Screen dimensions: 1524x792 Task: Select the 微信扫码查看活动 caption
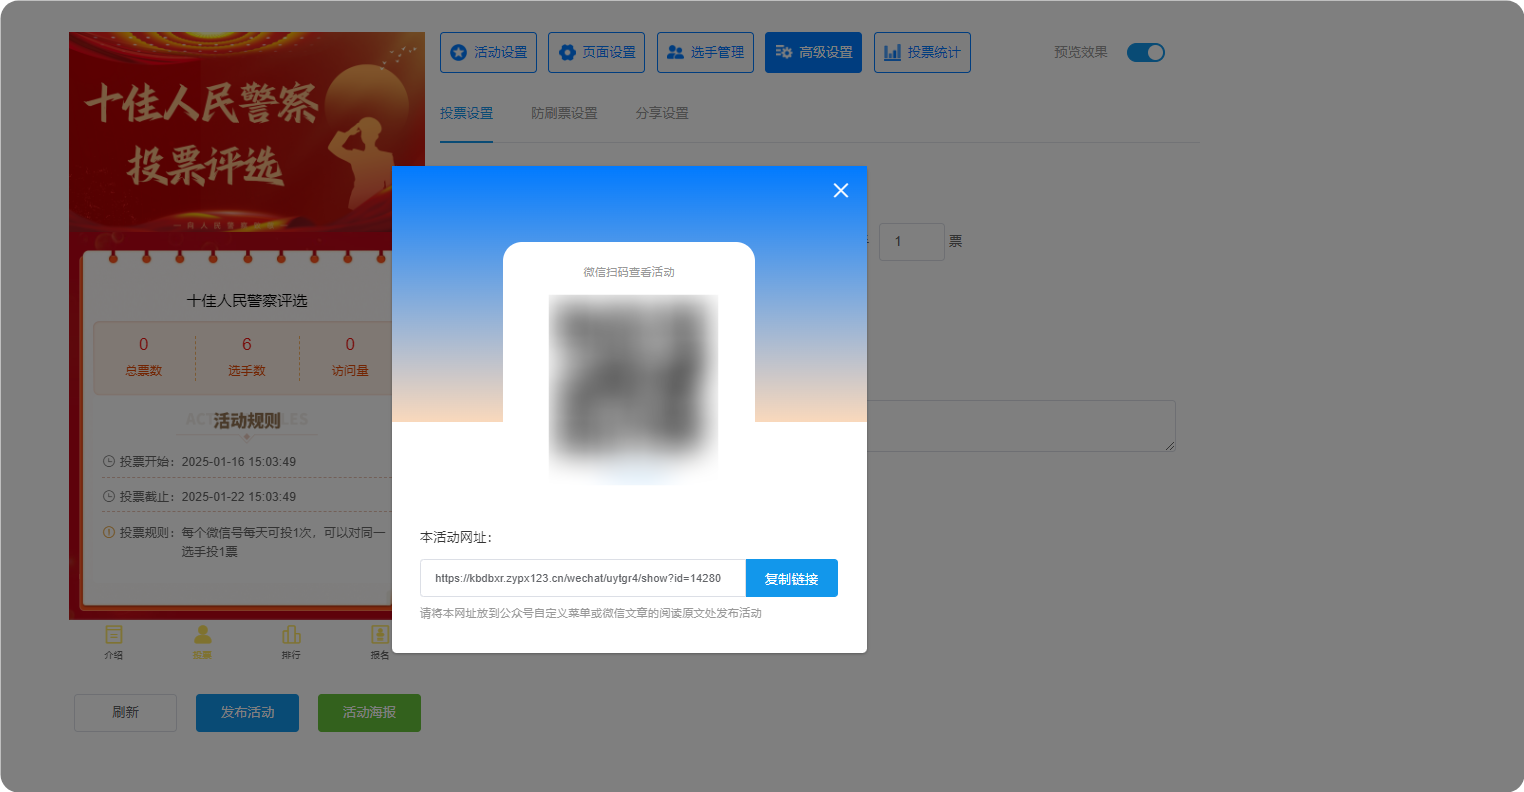[629, 272]
